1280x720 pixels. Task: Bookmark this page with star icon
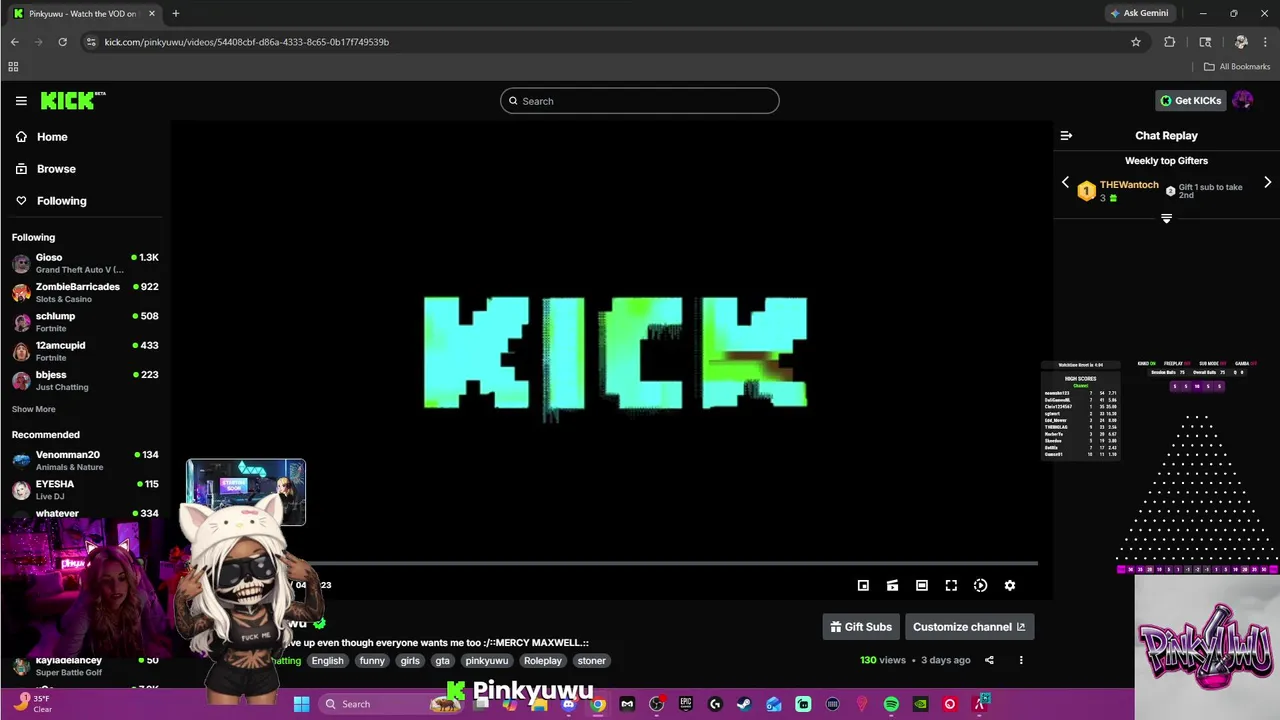coord(1136,42)
